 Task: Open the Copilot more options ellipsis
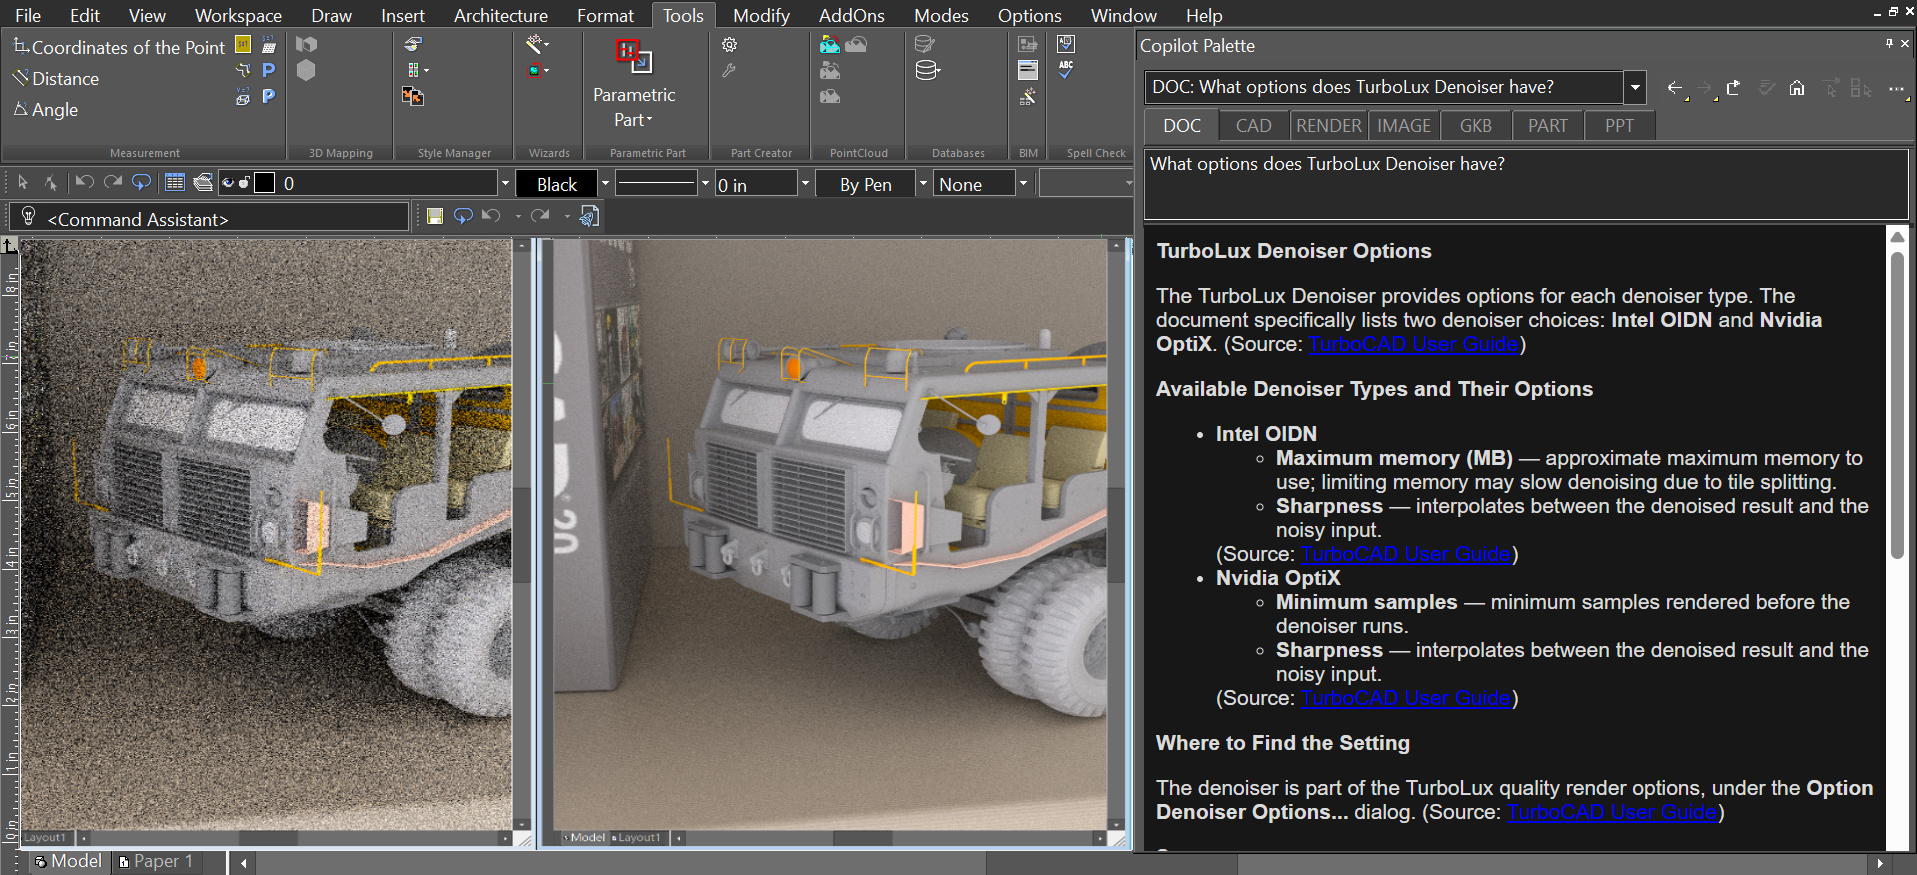pyautogui.click(x=1895, y=88)
